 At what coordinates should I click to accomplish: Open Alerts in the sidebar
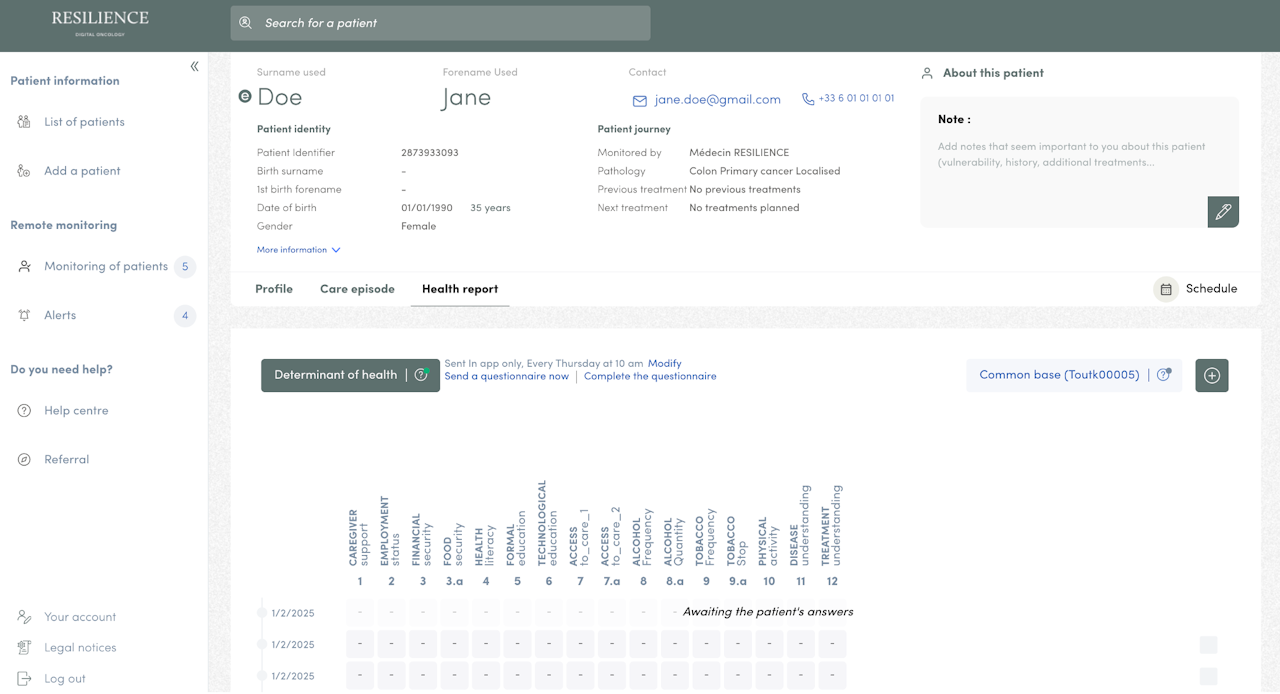[60, 316]
